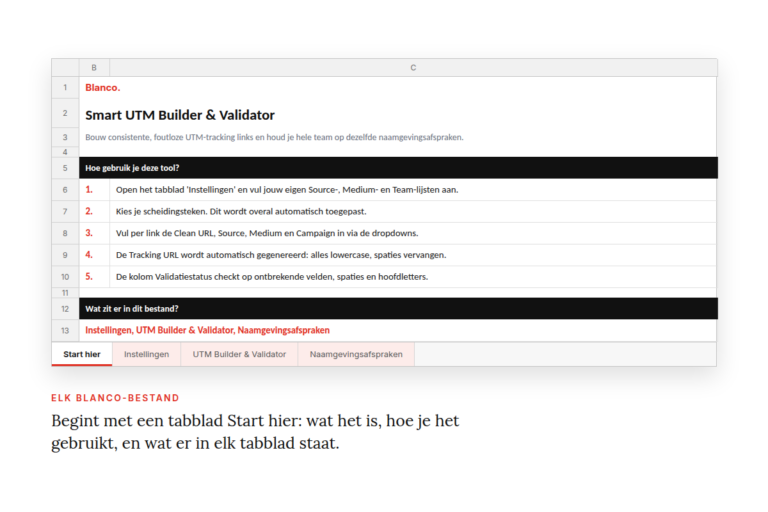Click step number '4.' cell
The image size is (768, 512).
click(x=94, y=255)
